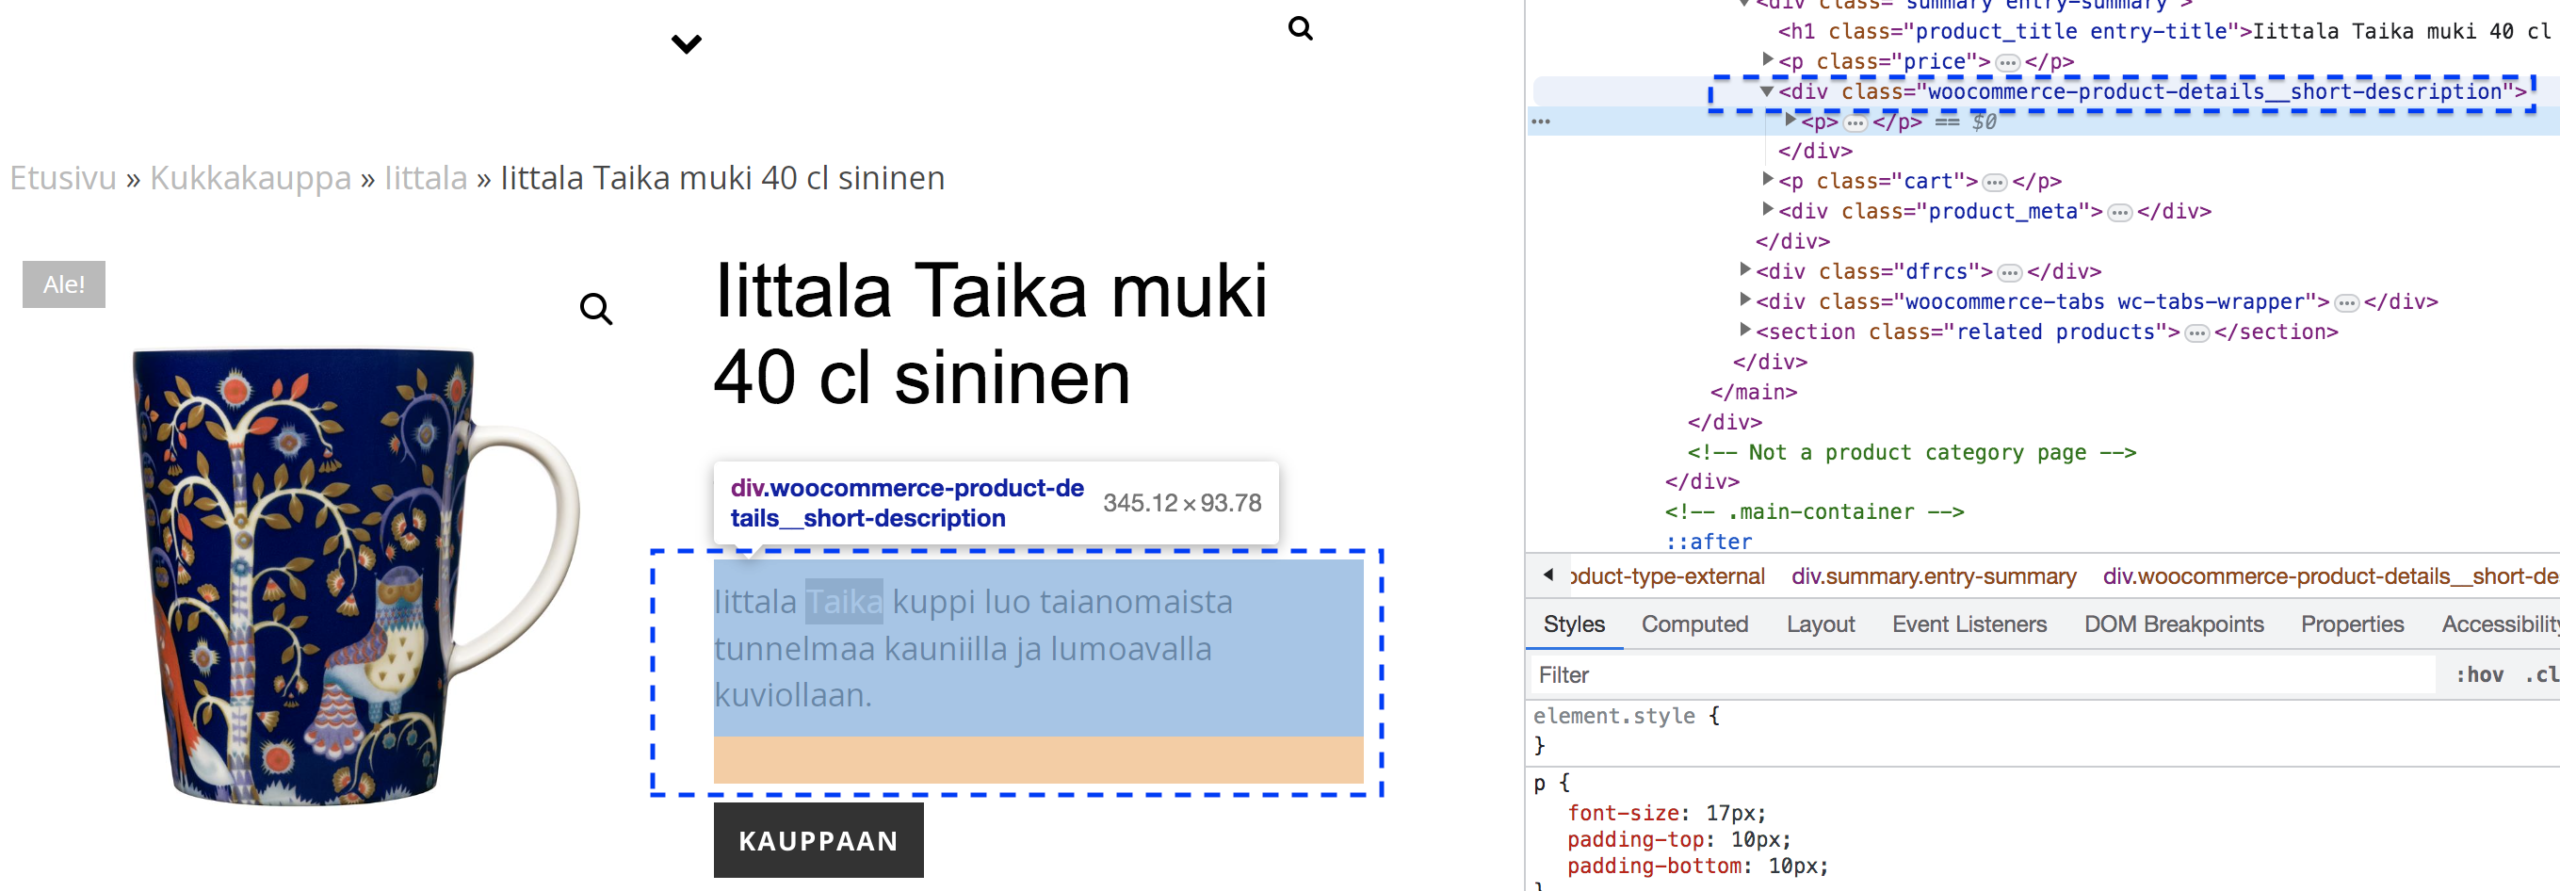Expand ellipsis badge in product_meta div
This screenshot has width=2560, height=891.
coord(2119,213)
